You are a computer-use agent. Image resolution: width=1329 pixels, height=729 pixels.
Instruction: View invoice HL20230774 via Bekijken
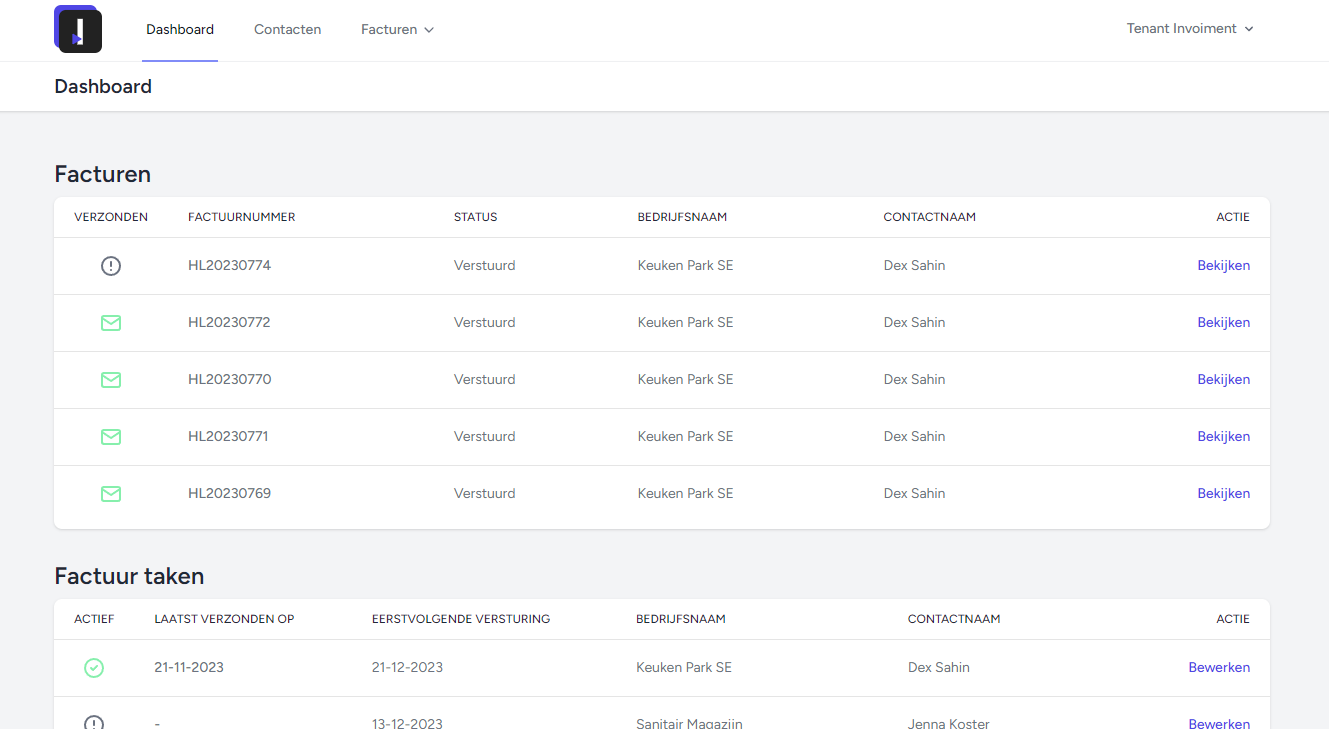tap(1223, 266)
